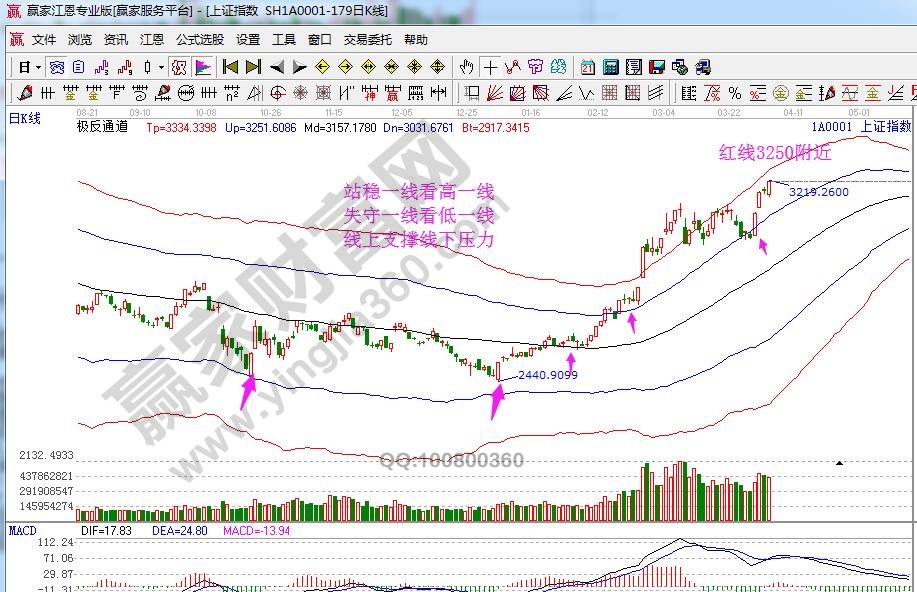Expand the 日 period dropdown arrow
Screen dimensions: 917x592
click(x=39, y=67)
